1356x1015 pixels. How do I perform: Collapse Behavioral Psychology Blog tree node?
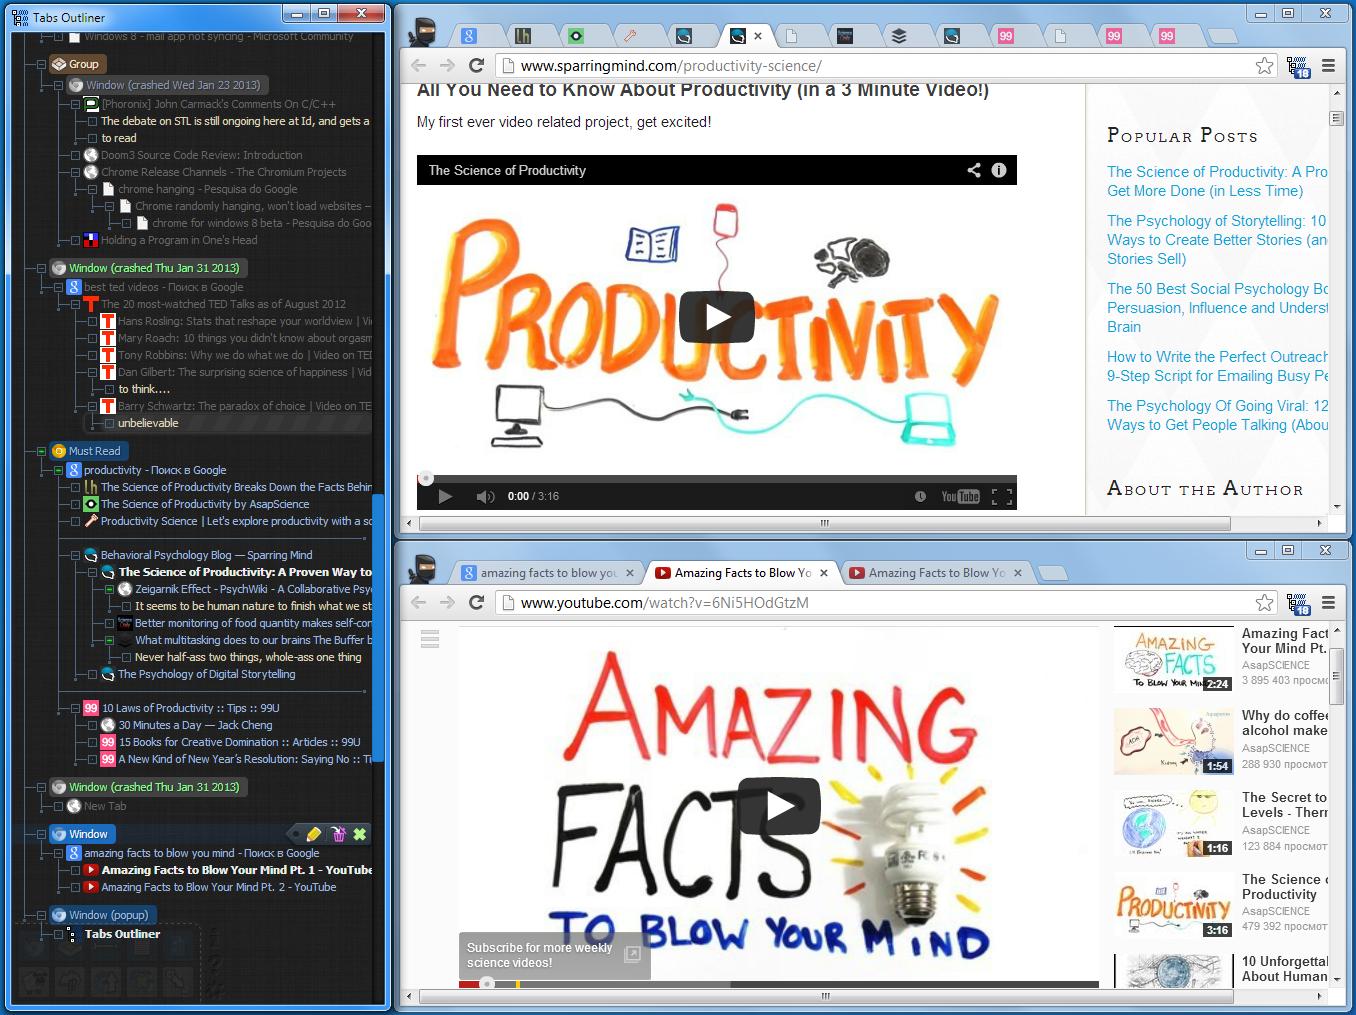(75, 555)
